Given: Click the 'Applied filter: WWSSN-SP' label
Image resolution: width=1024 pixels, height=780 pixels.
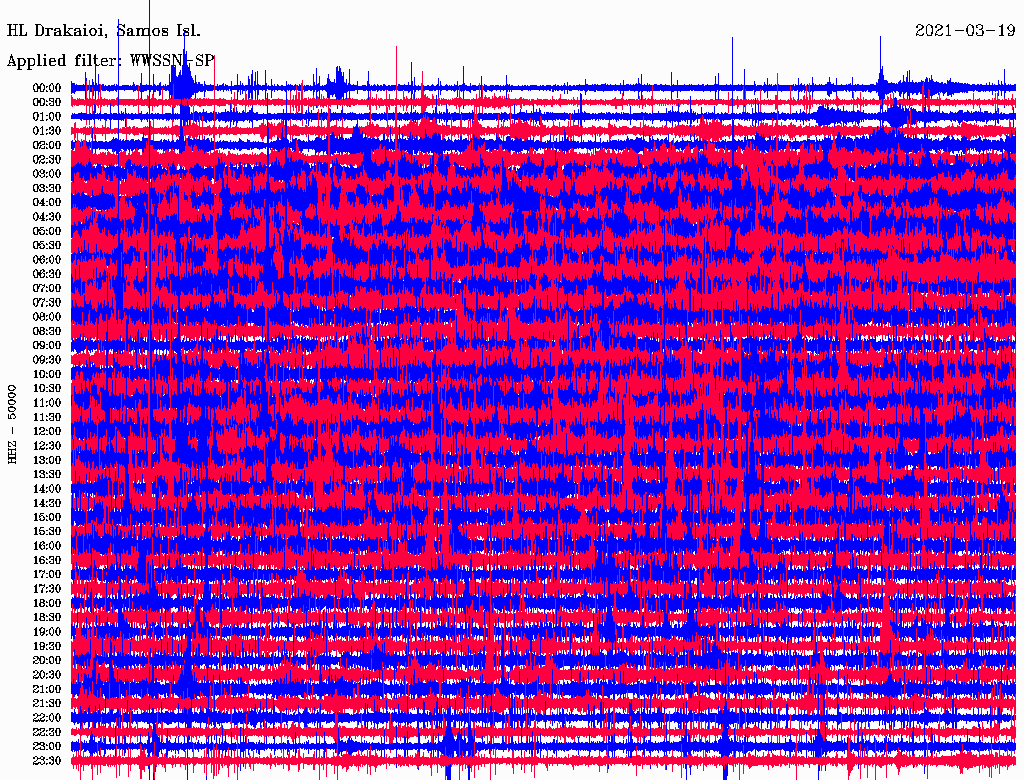Looking at the screenshot, I should [x=110, y=61].
